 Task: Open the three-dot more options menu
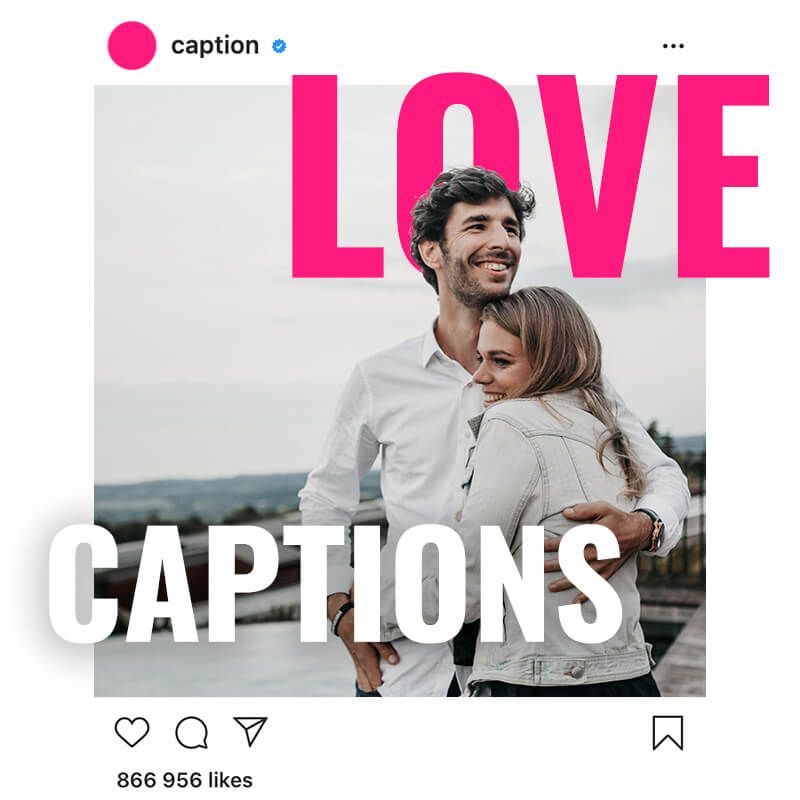[673, 46]
